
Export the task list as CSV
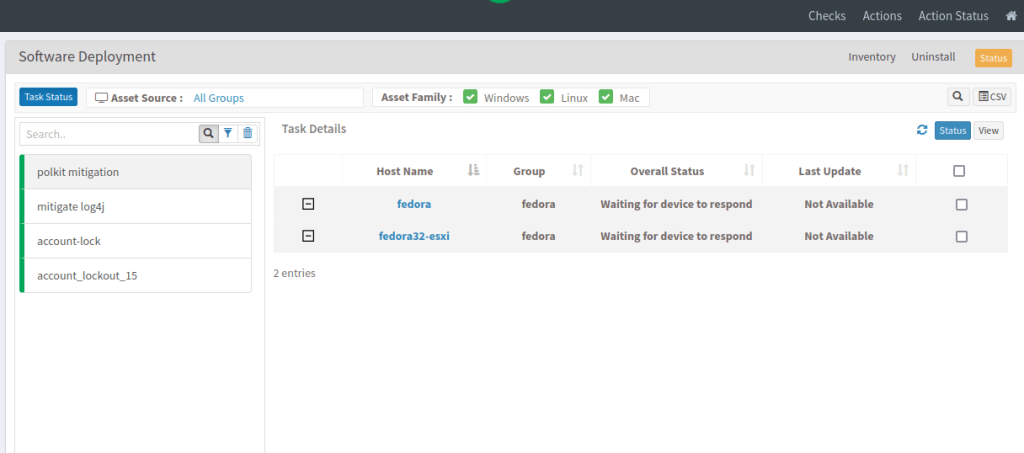992,97
